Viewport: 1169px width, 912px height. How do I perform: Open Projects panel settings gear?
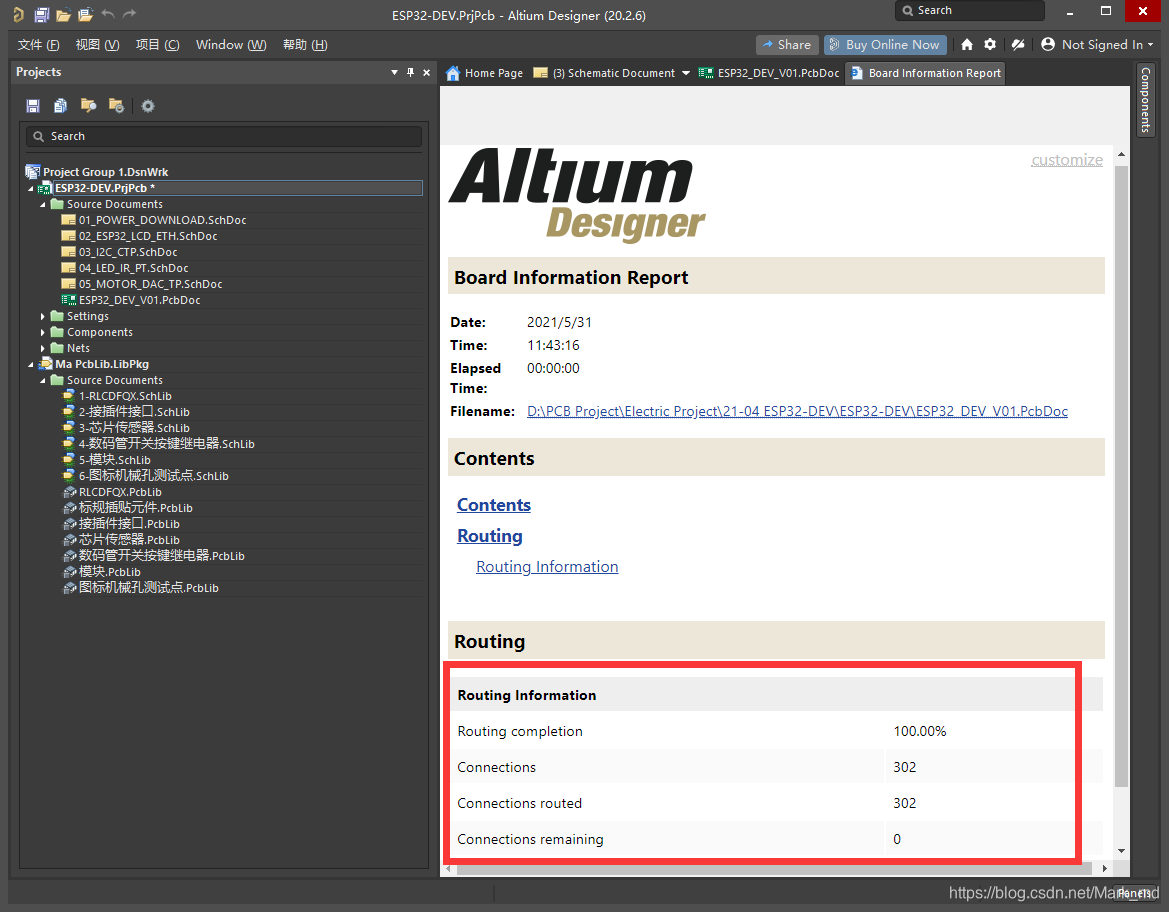148,106
